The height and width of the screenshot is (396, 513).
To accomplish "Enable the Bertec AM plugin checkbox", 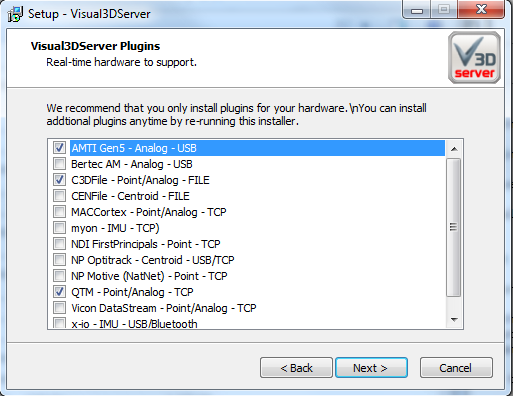I will [59, 163].
